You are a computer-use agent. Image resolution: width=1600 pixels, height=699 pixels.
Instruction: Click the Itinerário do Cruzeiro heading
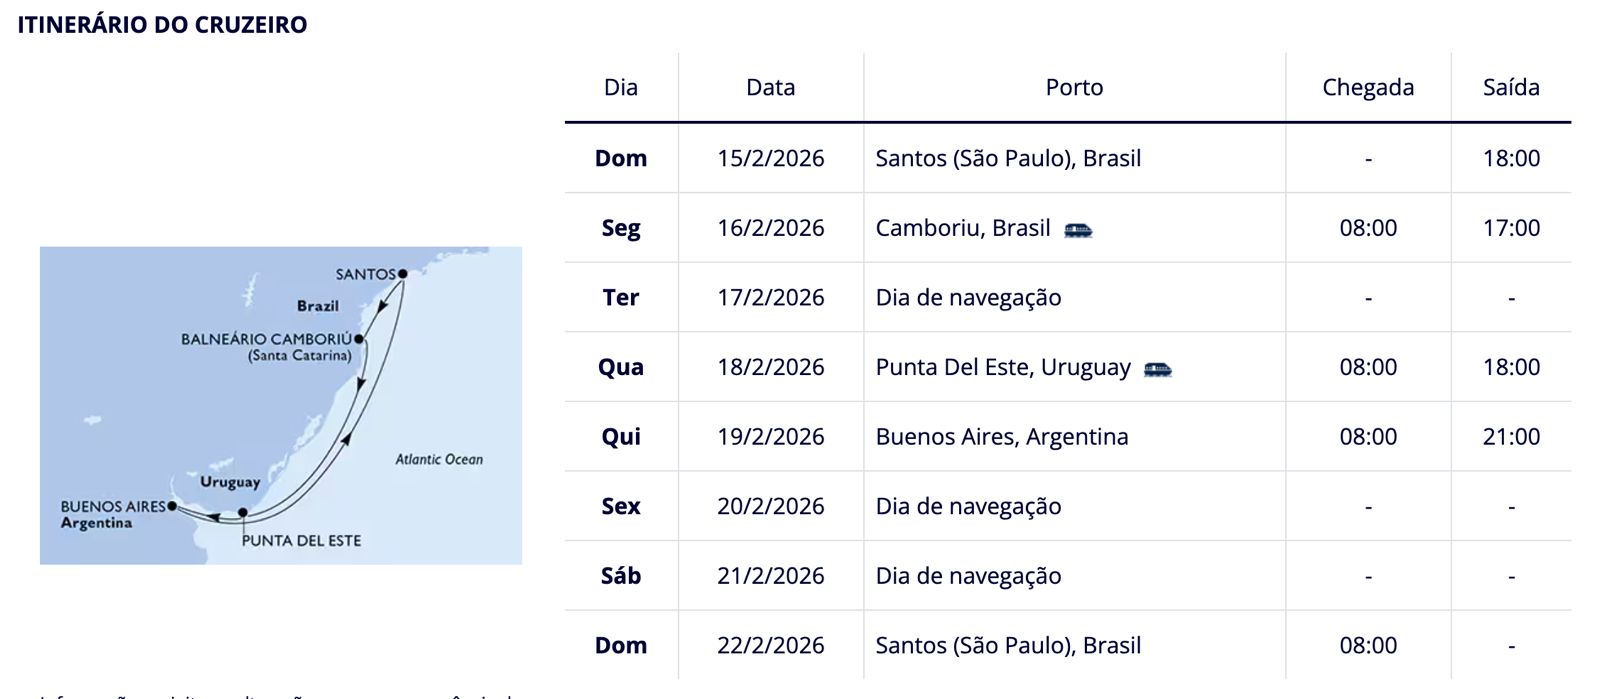[x=162, y=25]
